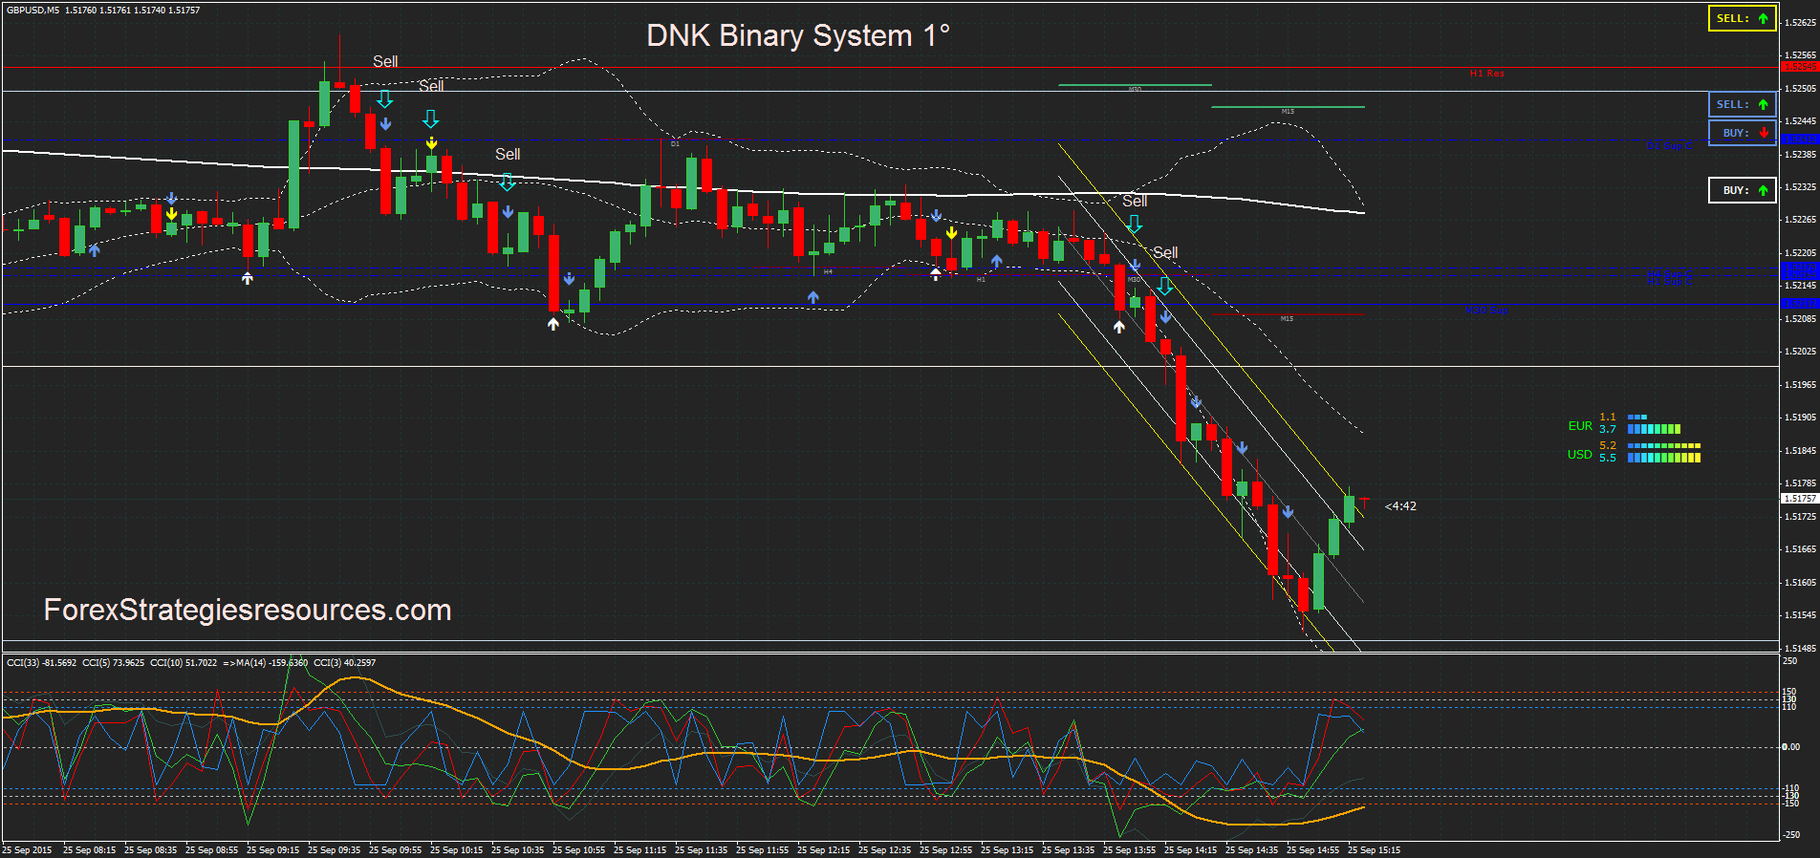The image size is (1820, 858).
Task: Click the USD strength value 5.2
Action: 1608,446
